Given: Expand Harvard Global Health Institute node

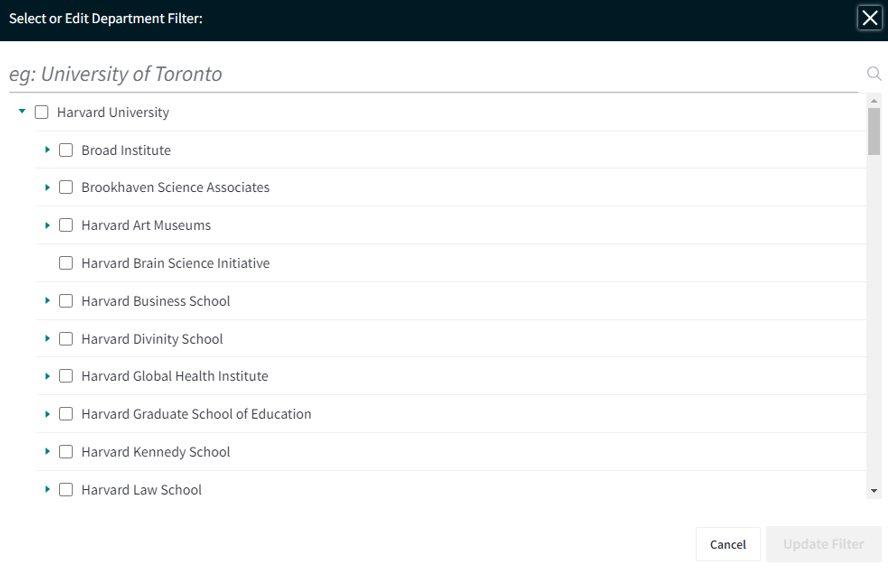Looking at the screenshot, I should 48,376.
